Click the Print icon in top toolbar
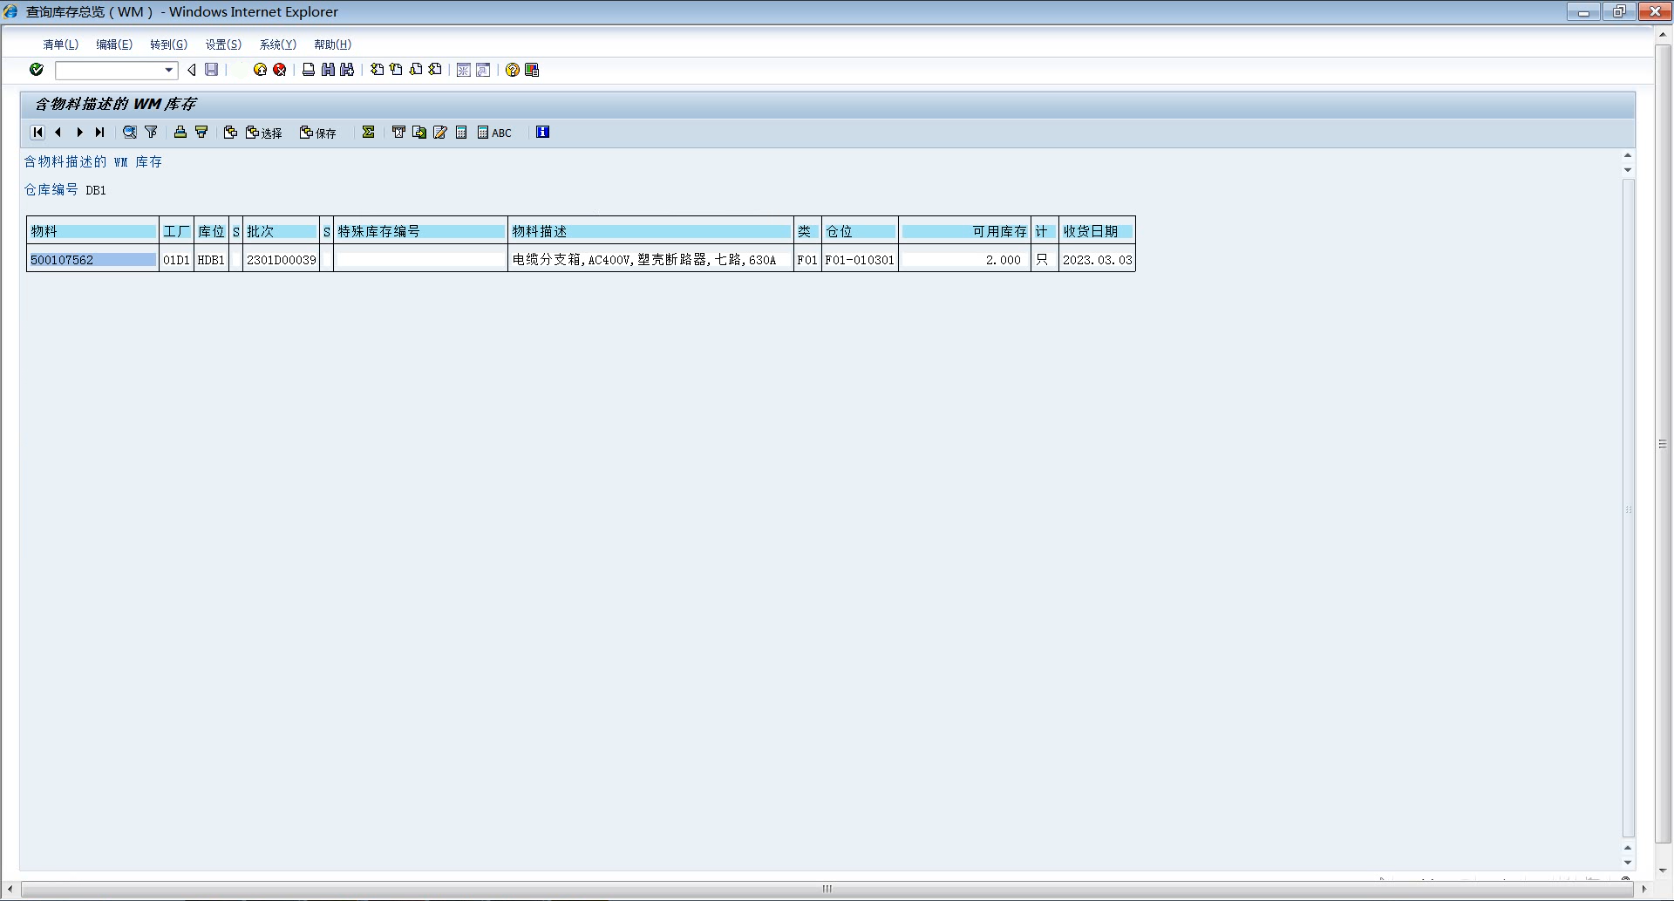Image resolution: width=1674 pixels, height=901 pixels. 309,70
